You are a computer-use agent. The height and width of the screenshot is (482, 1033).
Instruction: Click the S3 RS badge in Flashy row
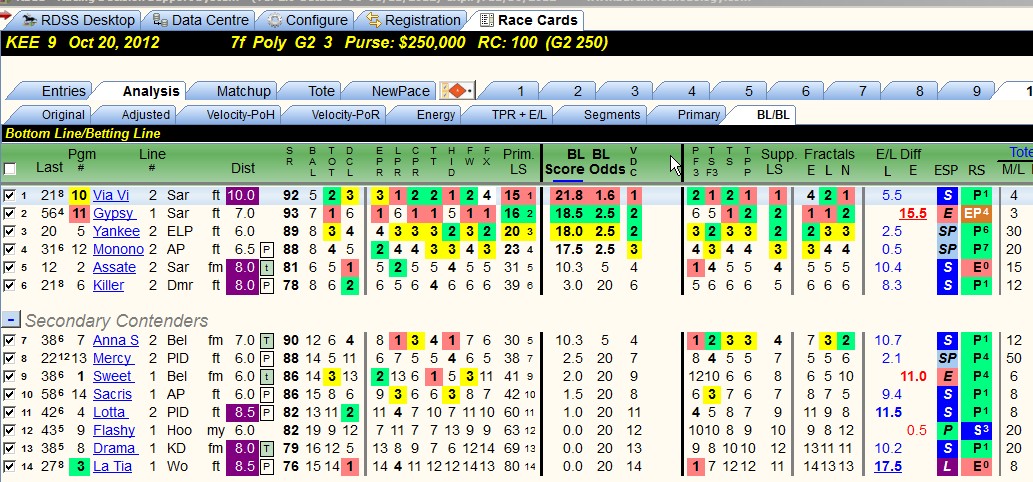point(976,430)
